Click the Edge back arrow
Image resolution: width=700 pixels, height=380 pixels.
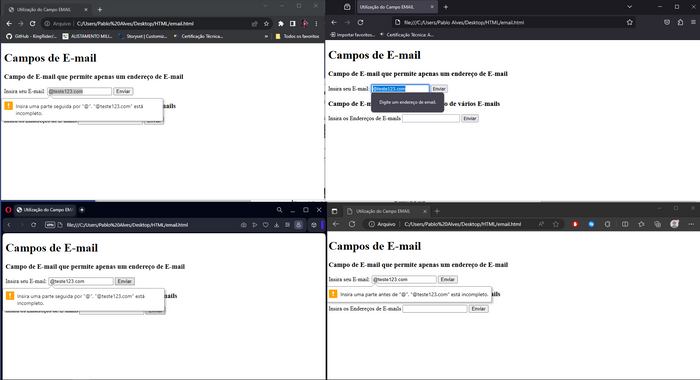click(x=336, y=224)
